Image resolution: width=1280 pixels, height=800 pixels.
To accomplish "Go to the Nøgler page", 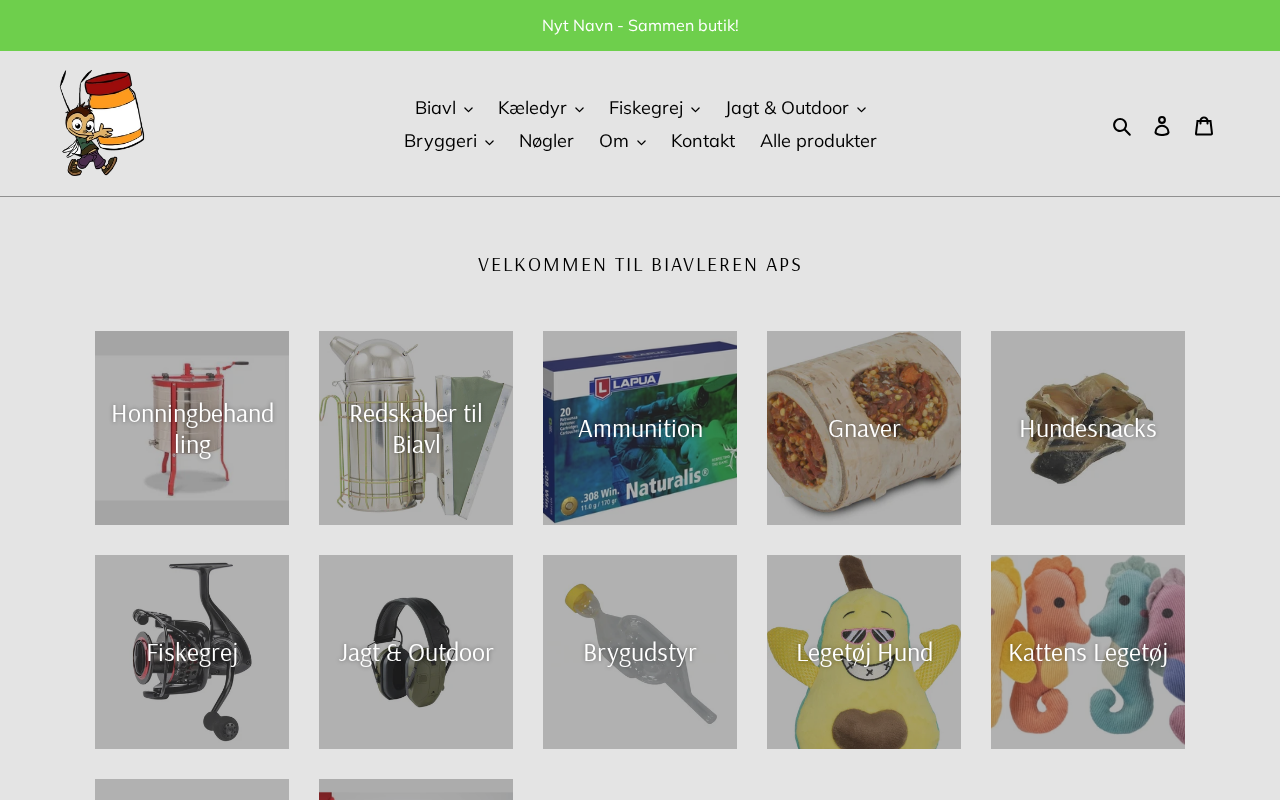I will point(546,141).
